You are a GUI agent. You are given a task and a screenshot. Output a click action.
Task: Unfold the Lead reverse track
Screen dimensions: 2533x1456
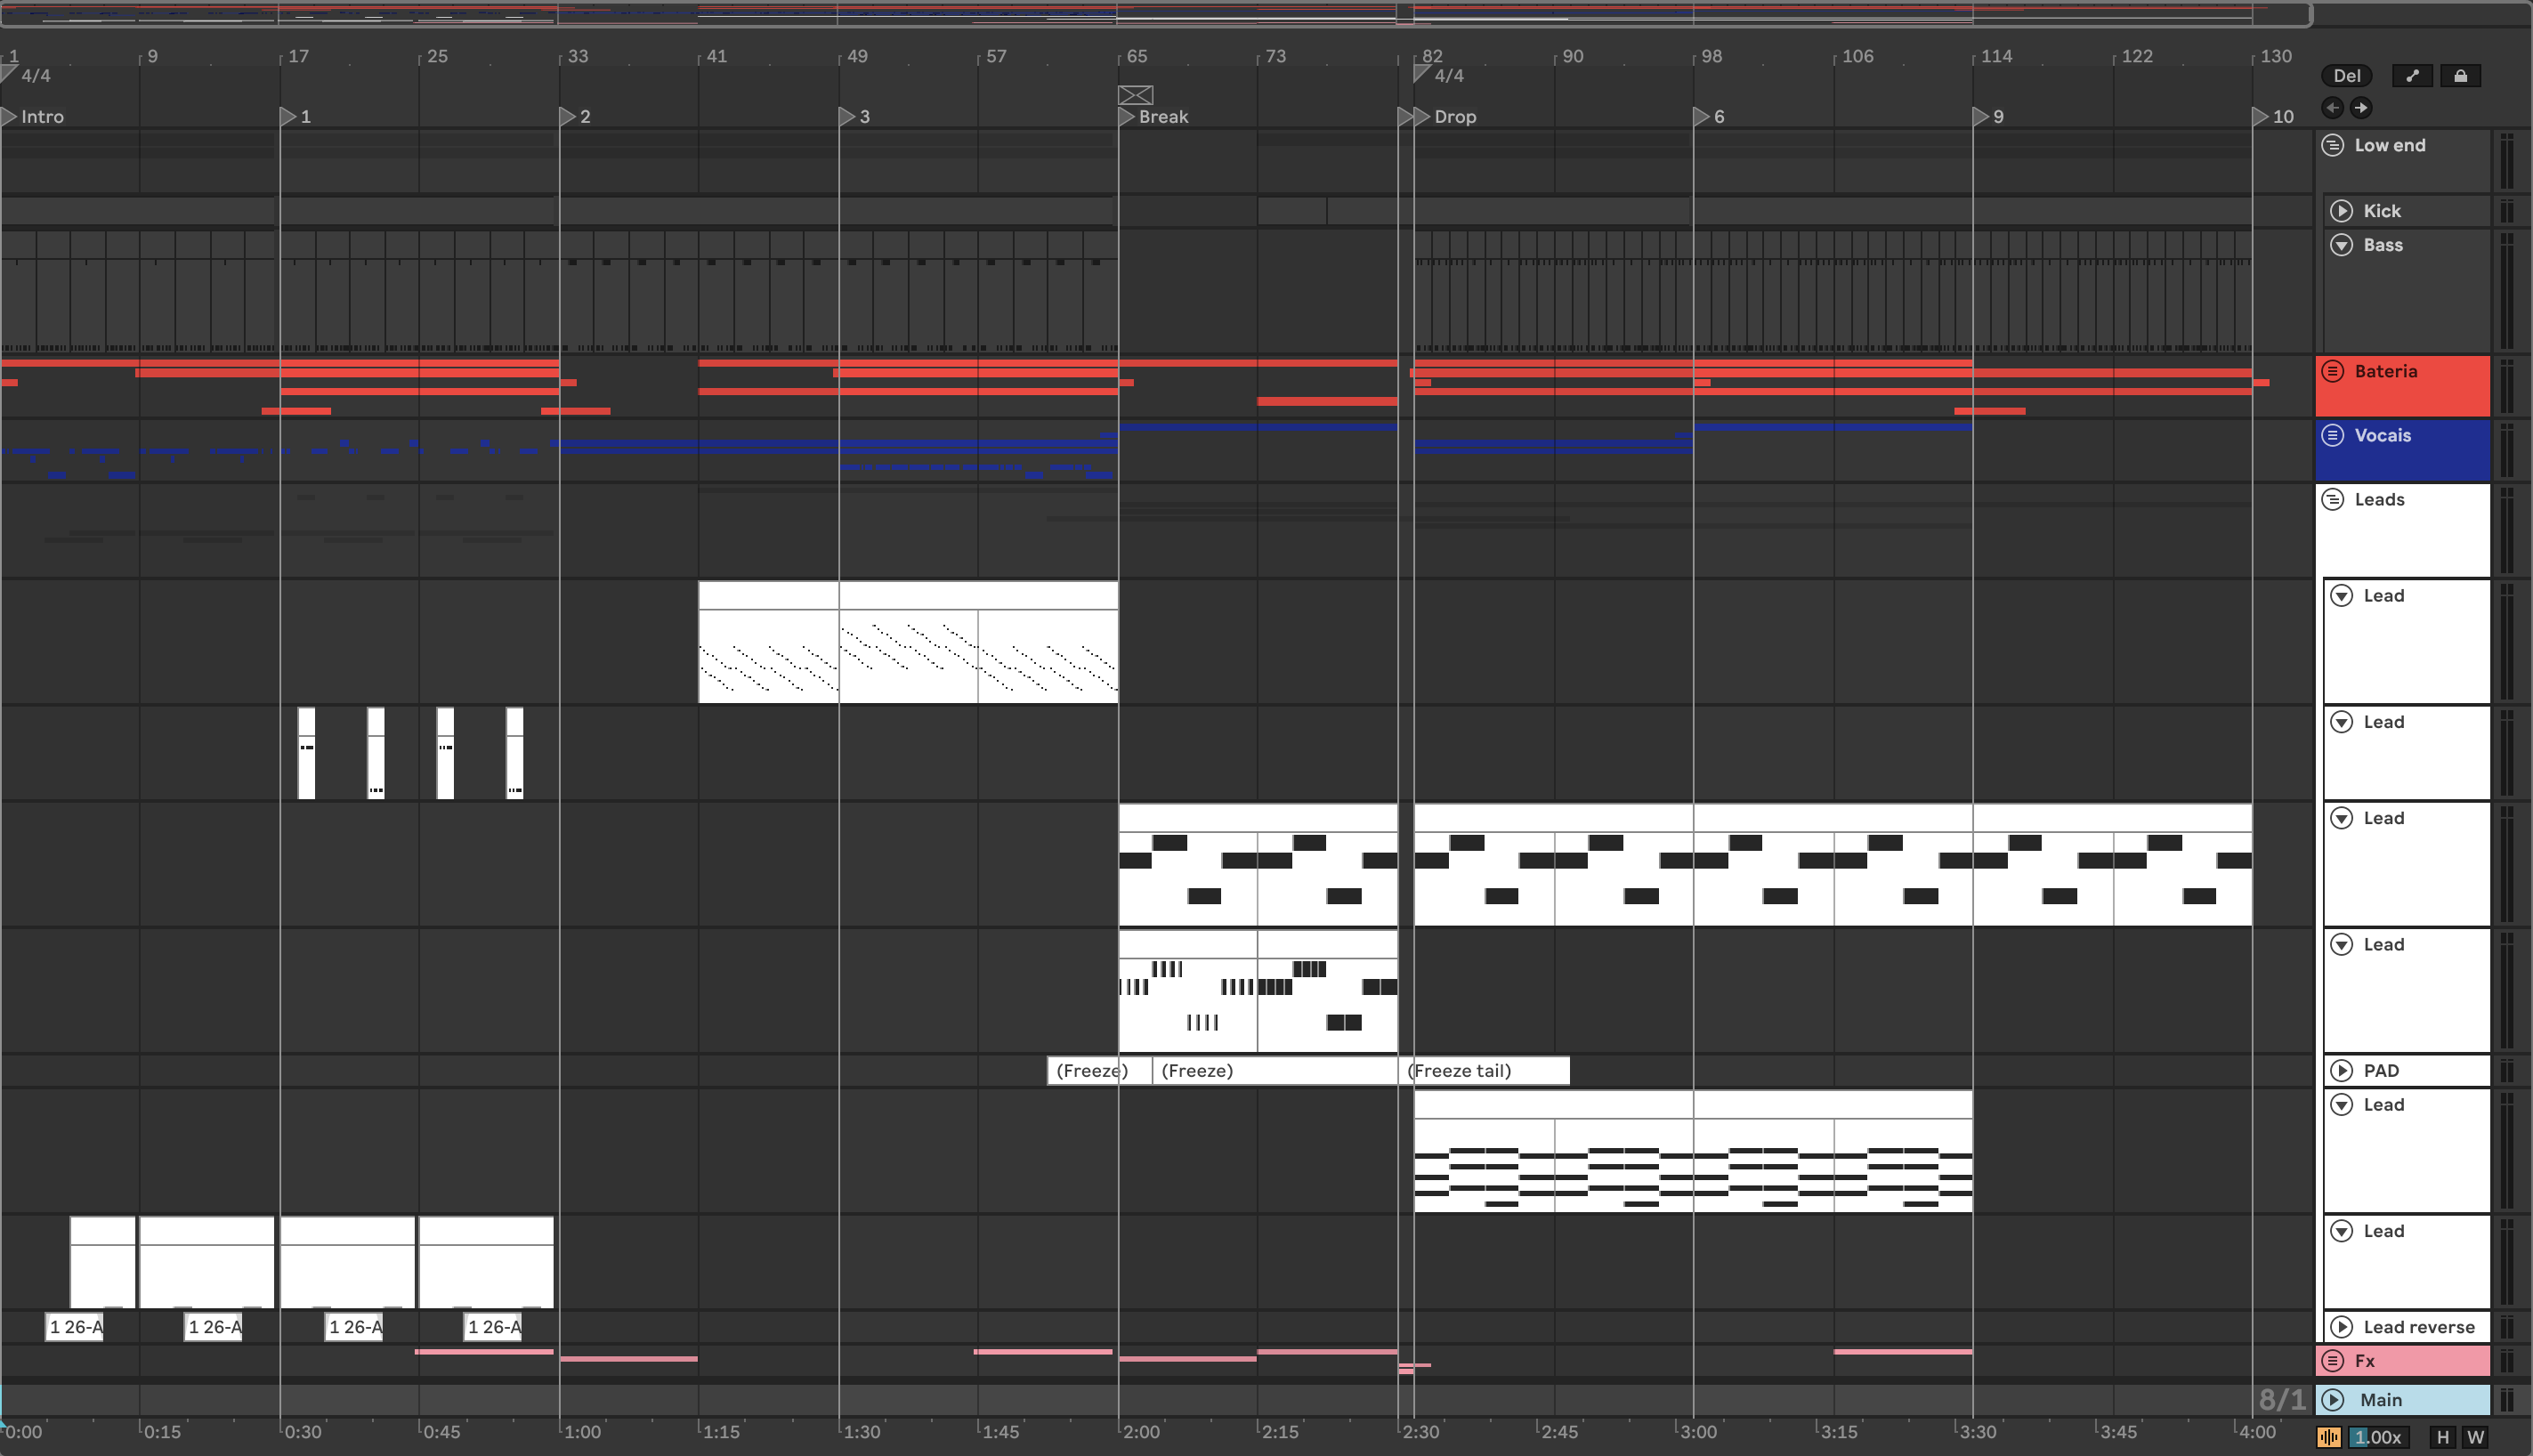[2341, 1327]
